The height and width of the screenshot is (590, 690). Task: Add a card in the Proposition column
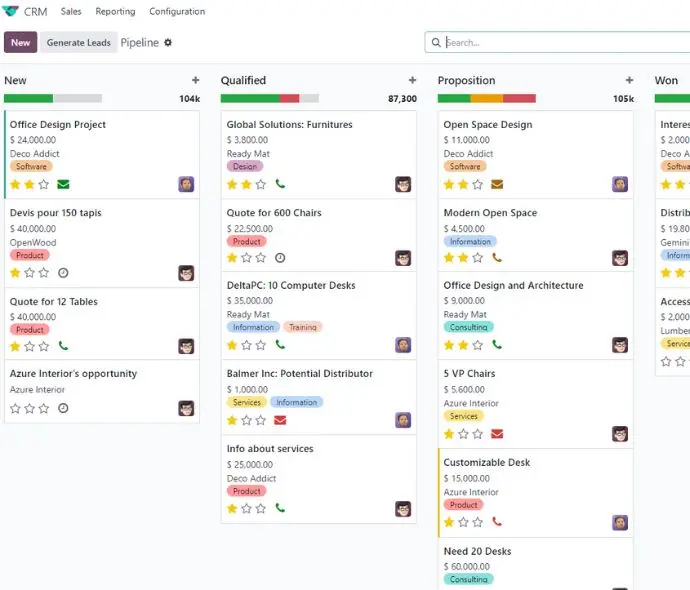click(x=629, y=80)
